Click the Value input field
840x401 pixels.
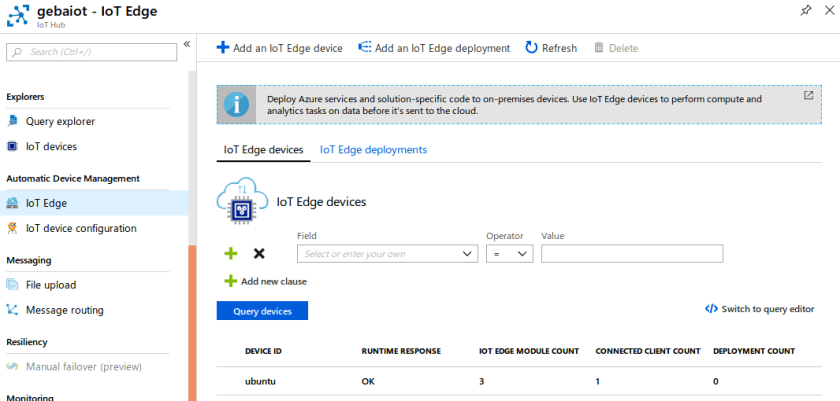[631, 254]
